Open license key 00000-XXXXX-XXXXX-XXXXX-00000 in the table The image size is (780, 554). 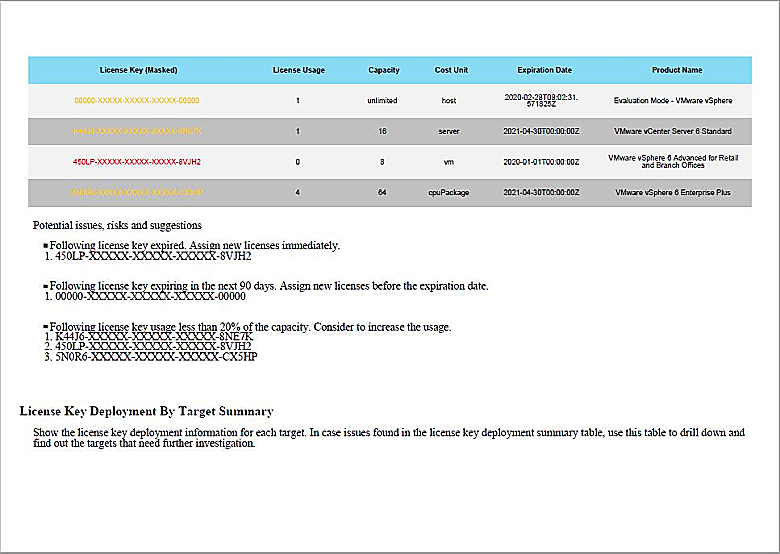click(x=137, y=101)
